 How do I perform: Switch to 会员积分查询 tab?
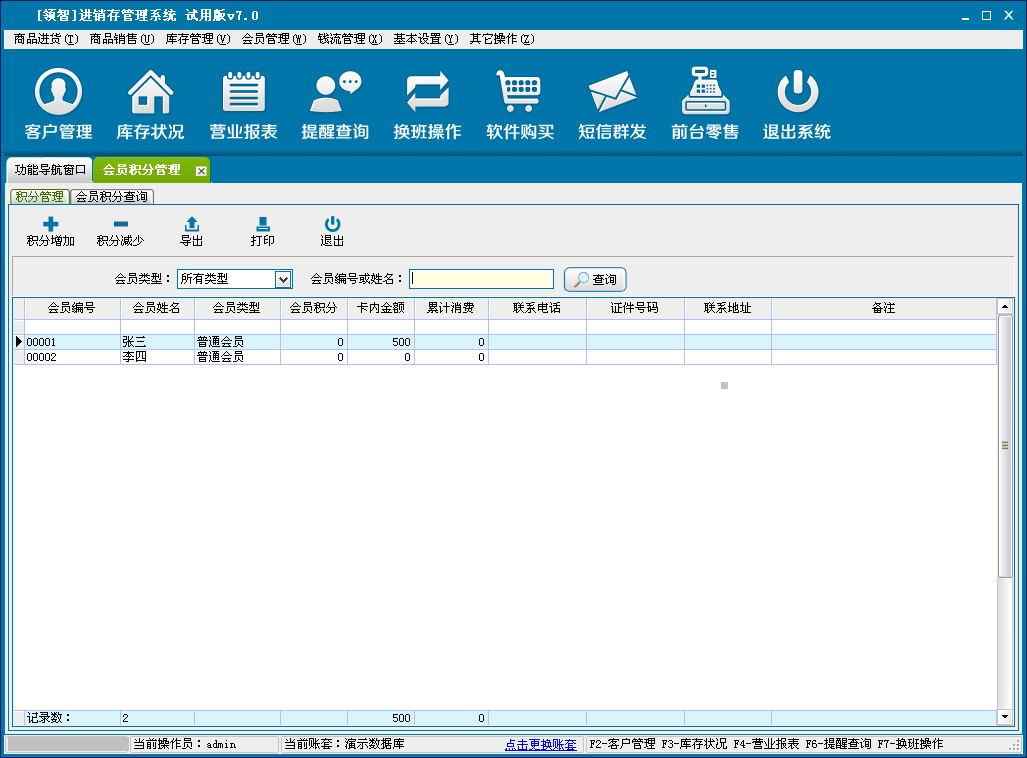112,197
